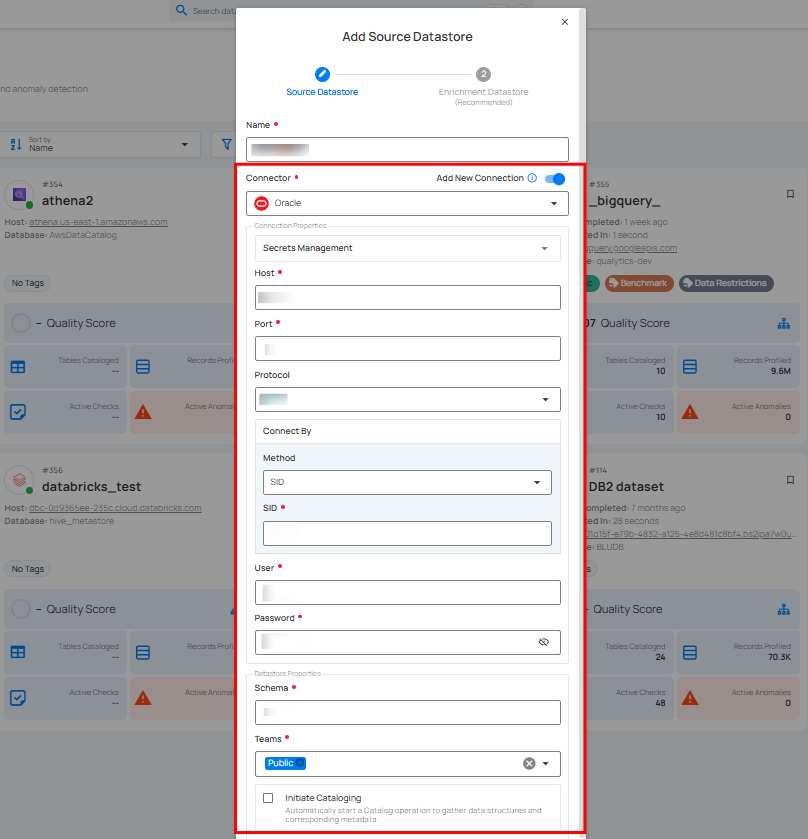This screenshot has height=839, width=808.
Task: Click the athena2 datastore avatar icon
Action: click(21, 193)
